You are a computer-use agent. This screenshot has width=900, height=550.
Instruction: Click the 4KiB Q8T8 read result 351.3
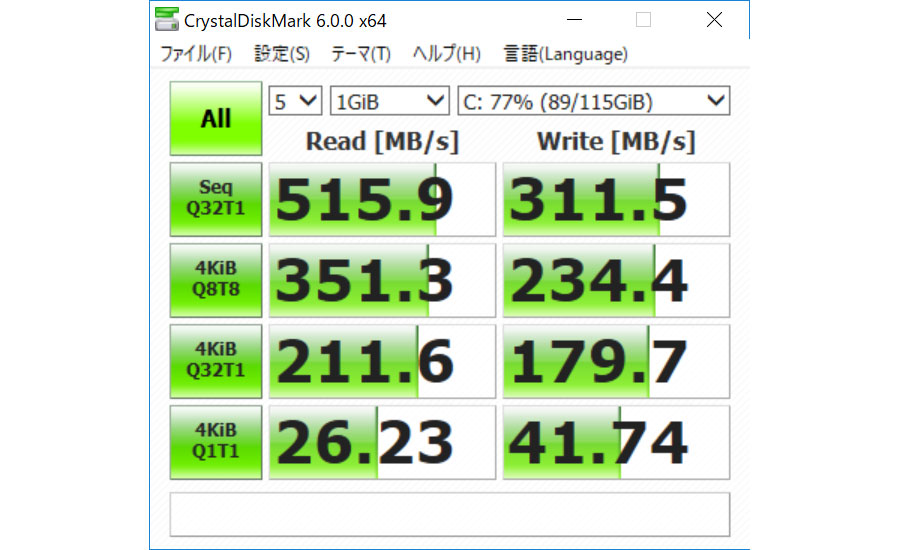tap(382, 280)
